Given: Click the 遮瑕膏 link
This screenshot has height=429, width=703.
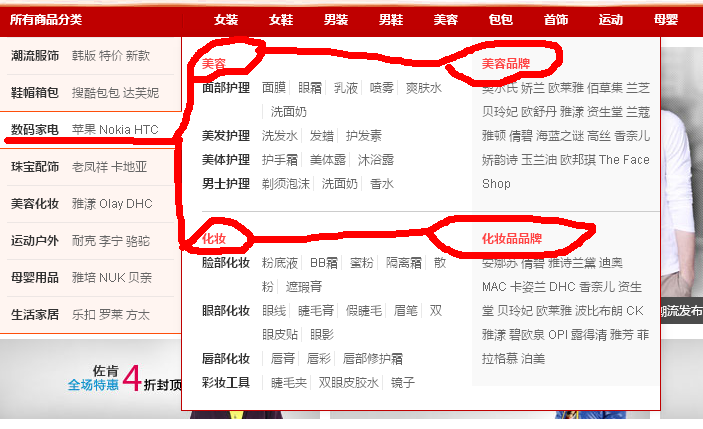Looking at the screenshot, I should point(304,287).
